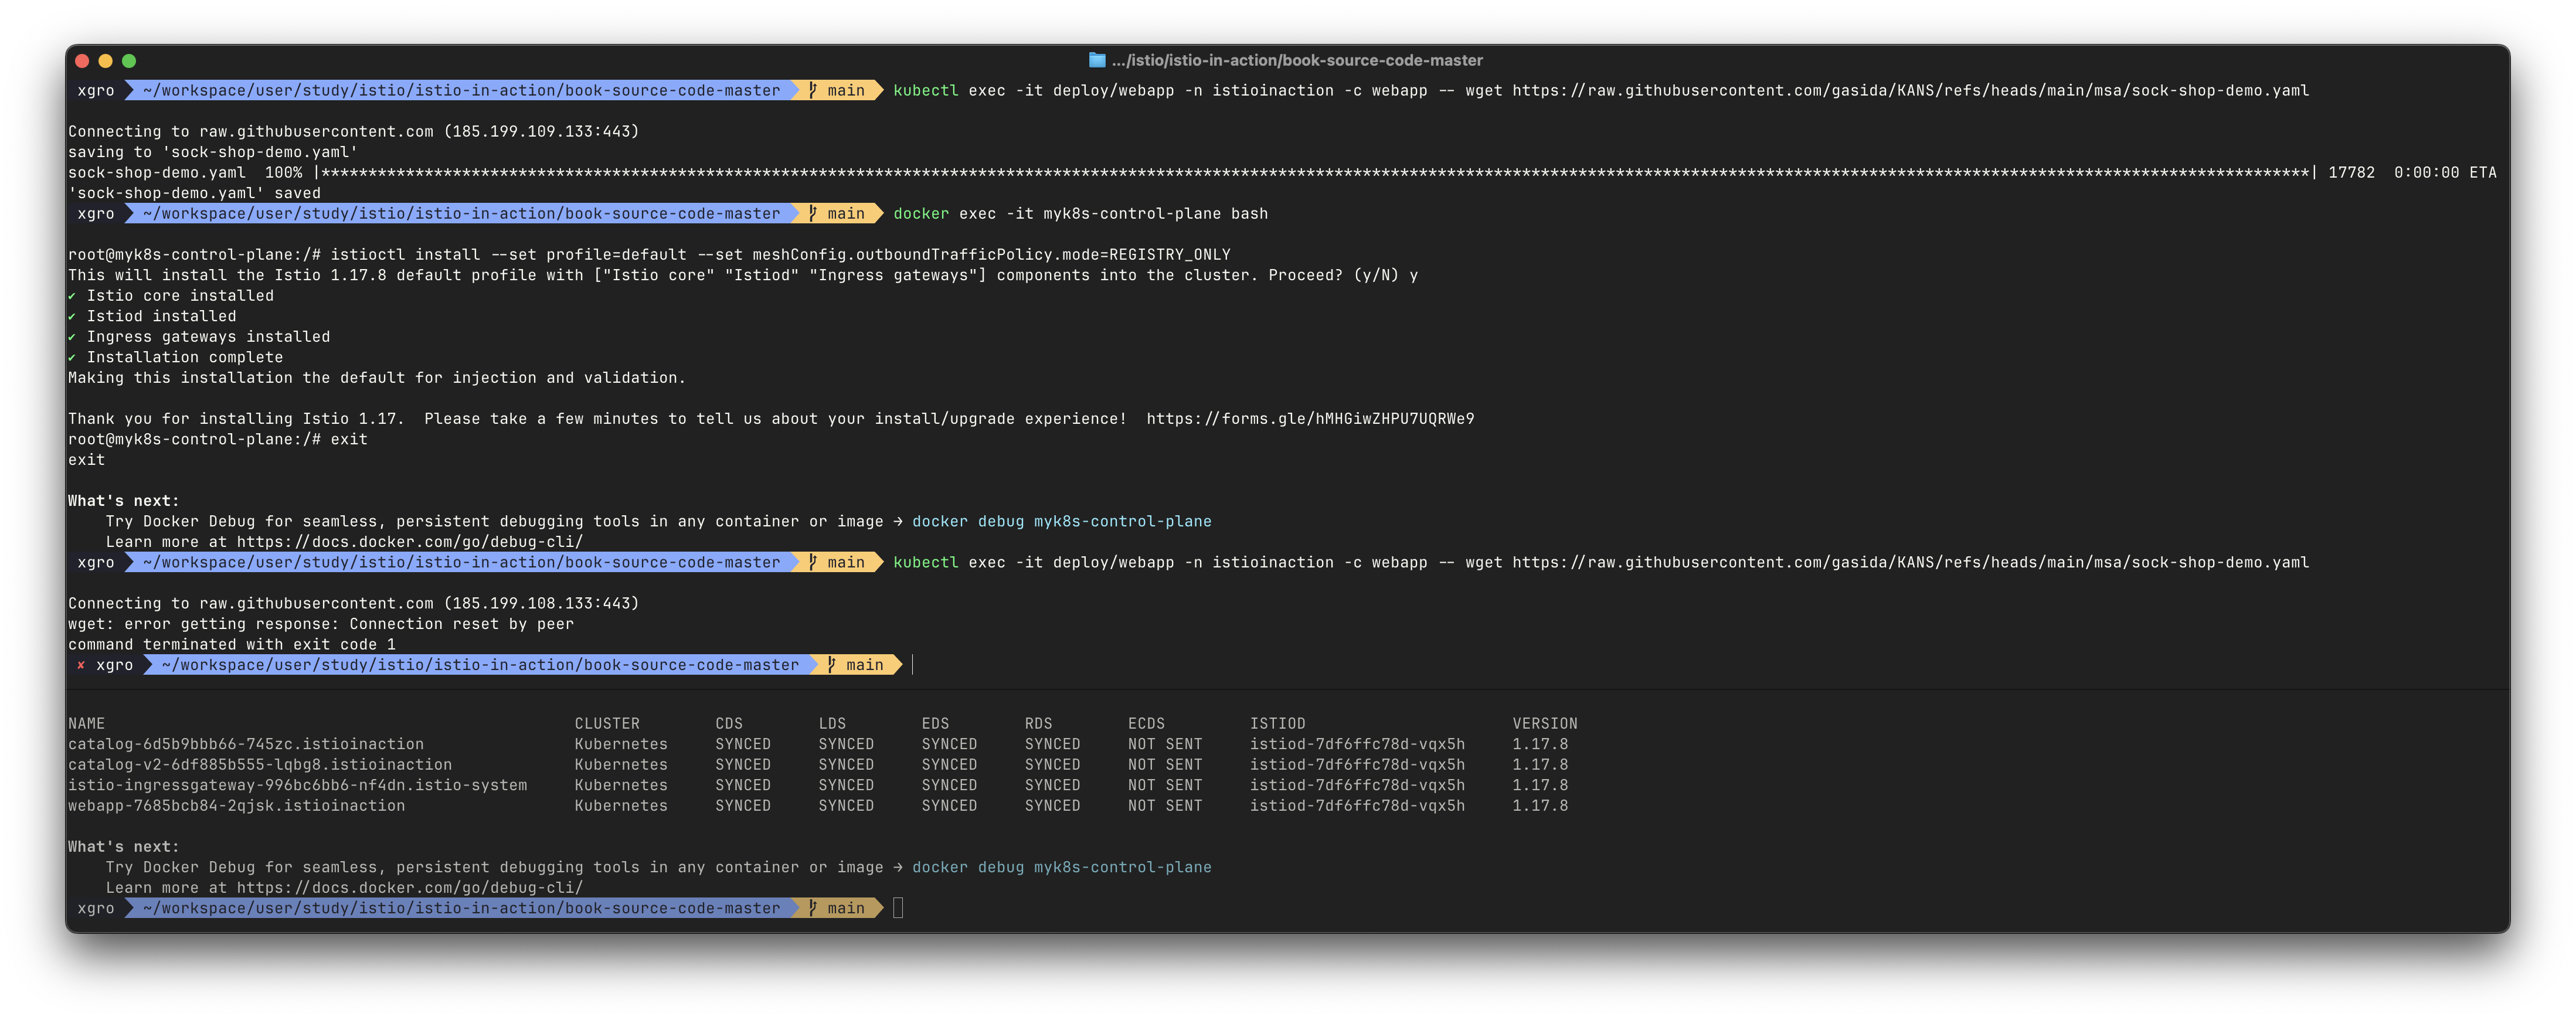Viewport: 2576px width, 1020px height.
Task: Click the workspace path segment in the bottom pane prompt
Action: coord(461,908)
